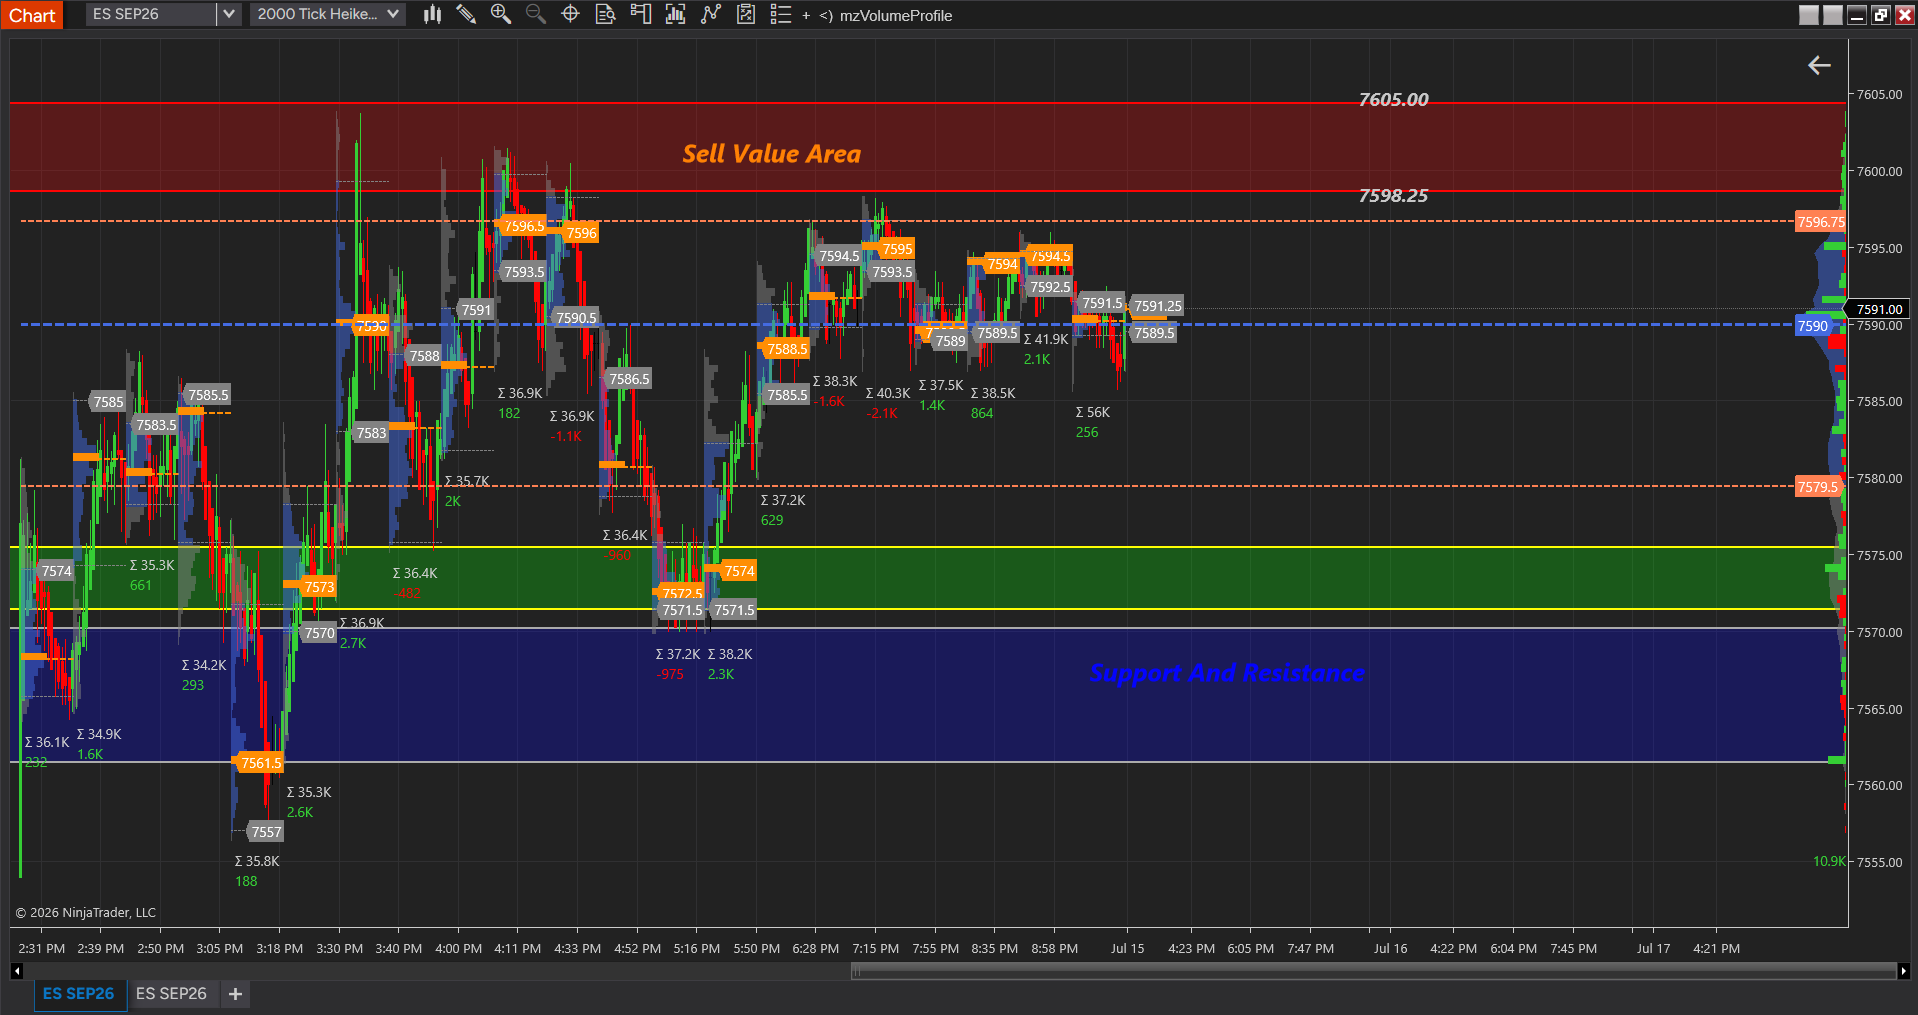Open the 2000 Tick Heiken interval dropdown
Screen dimensions: 1918x1015
[327, 14]
